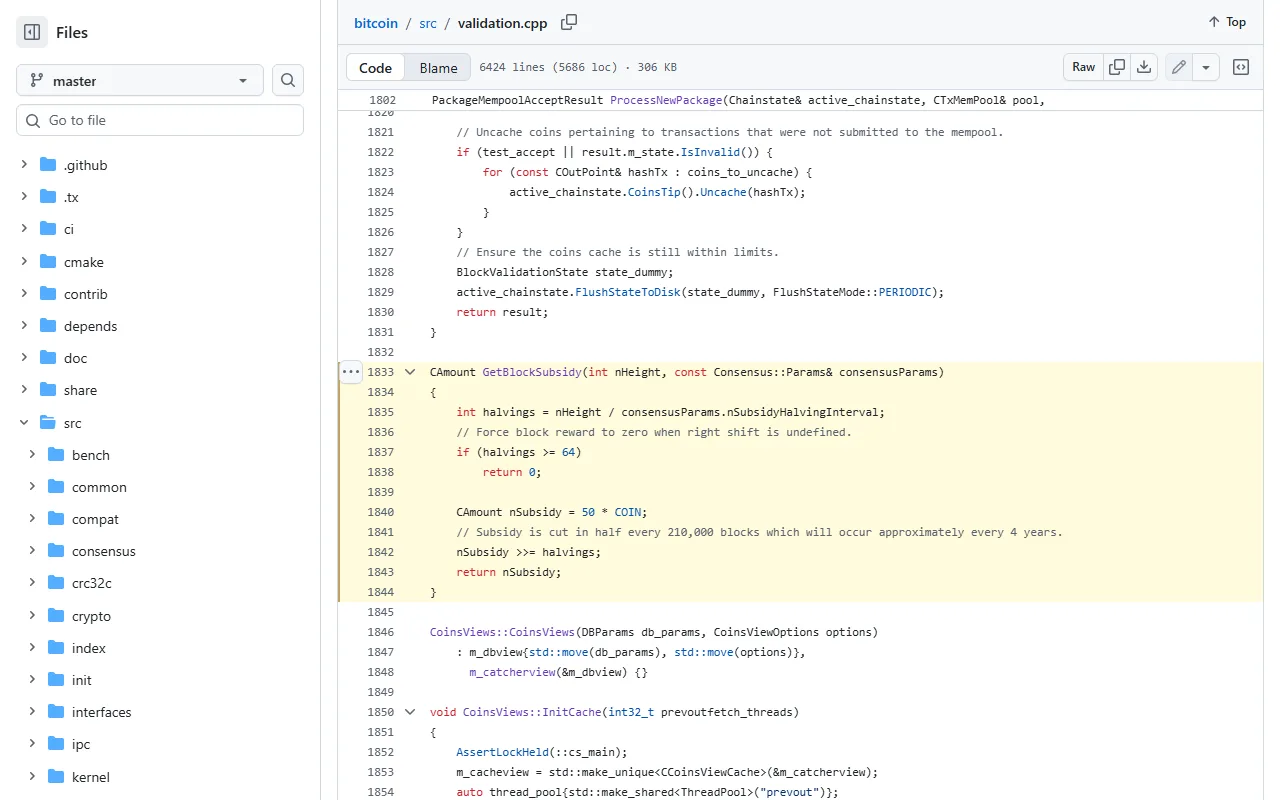
Task: Select the crypto folder icon
Action: (55, 616)
